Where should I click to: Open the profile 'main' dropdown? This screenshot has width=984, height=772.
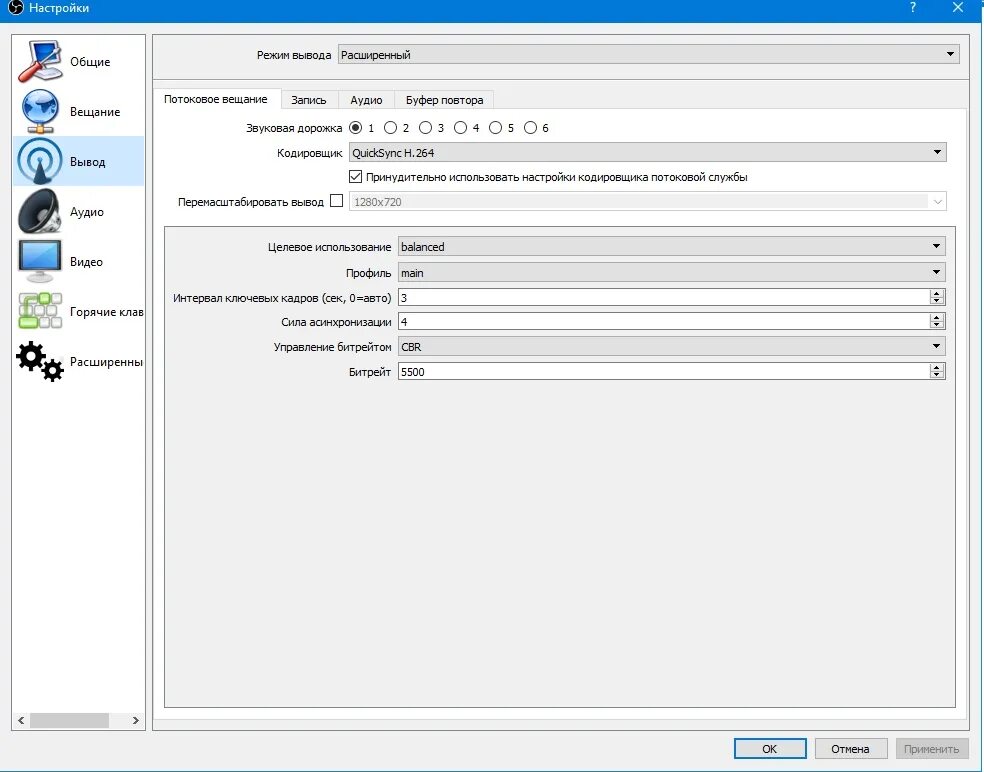[x=671, y=272]
